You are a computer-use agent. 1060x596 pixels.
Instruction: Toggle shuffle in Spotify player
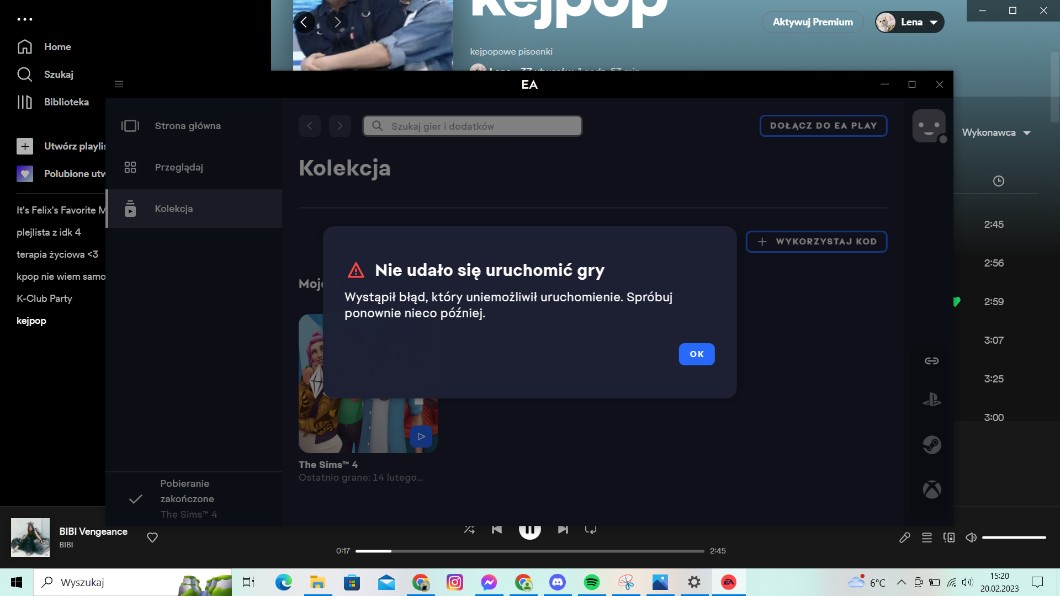coord(469,529)
